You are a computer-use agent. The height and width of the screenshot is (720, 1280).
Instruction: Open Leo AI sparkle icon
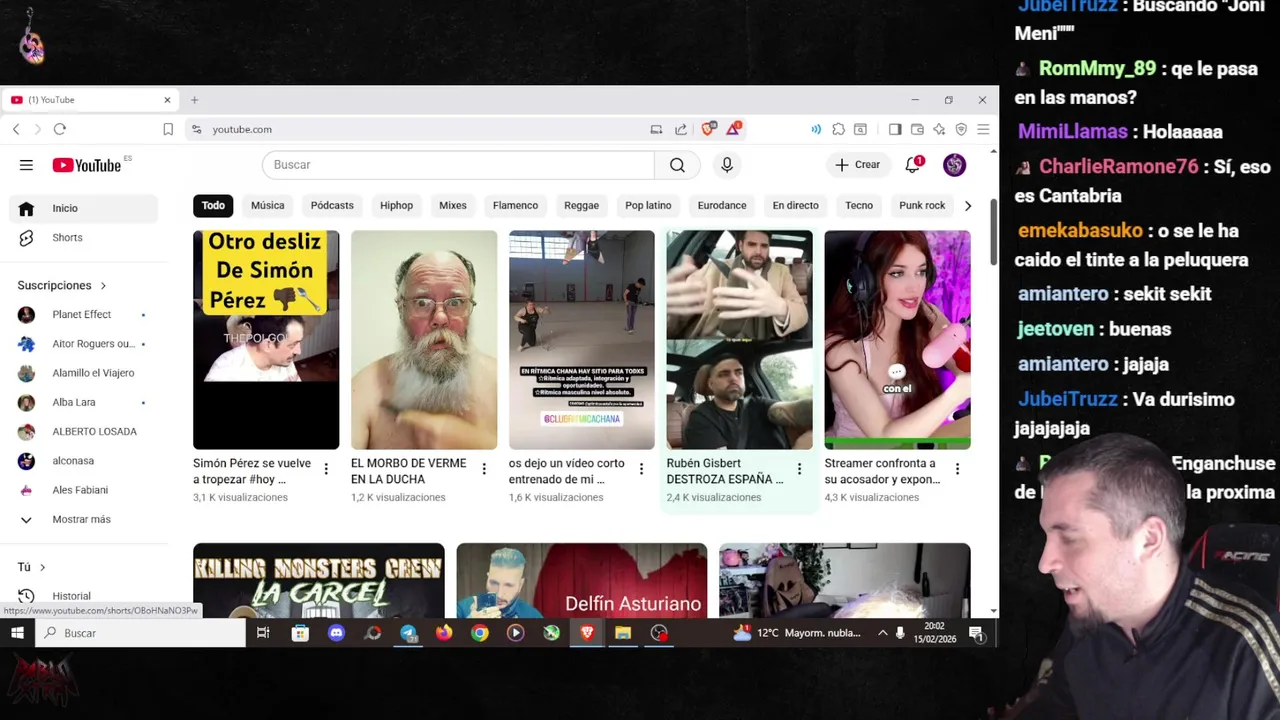pos(939,129)
